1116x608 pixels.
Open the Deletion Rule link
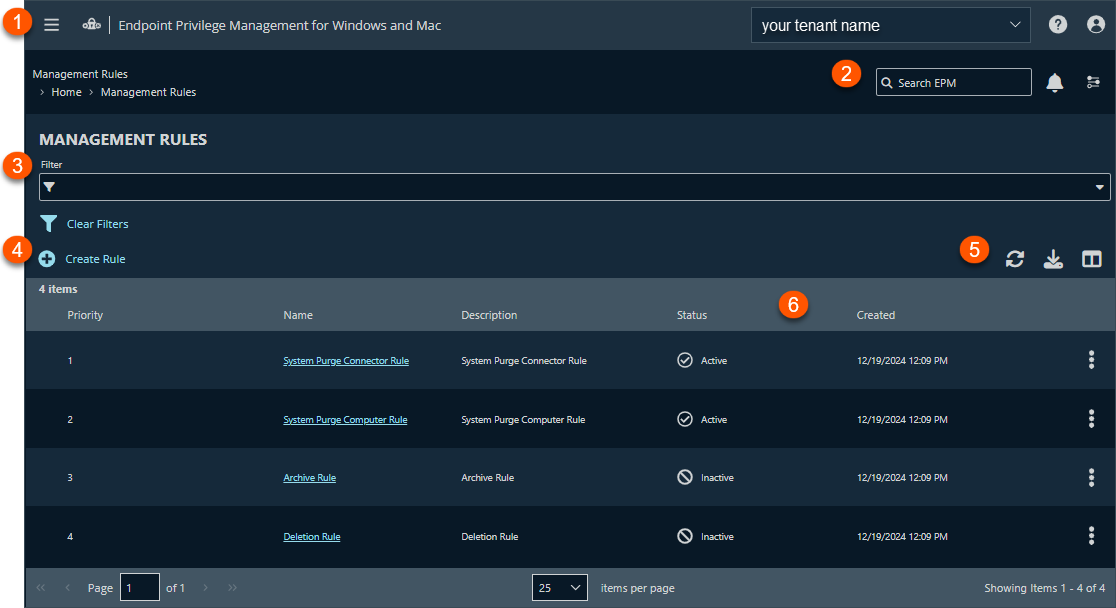[x=312, y=536]
